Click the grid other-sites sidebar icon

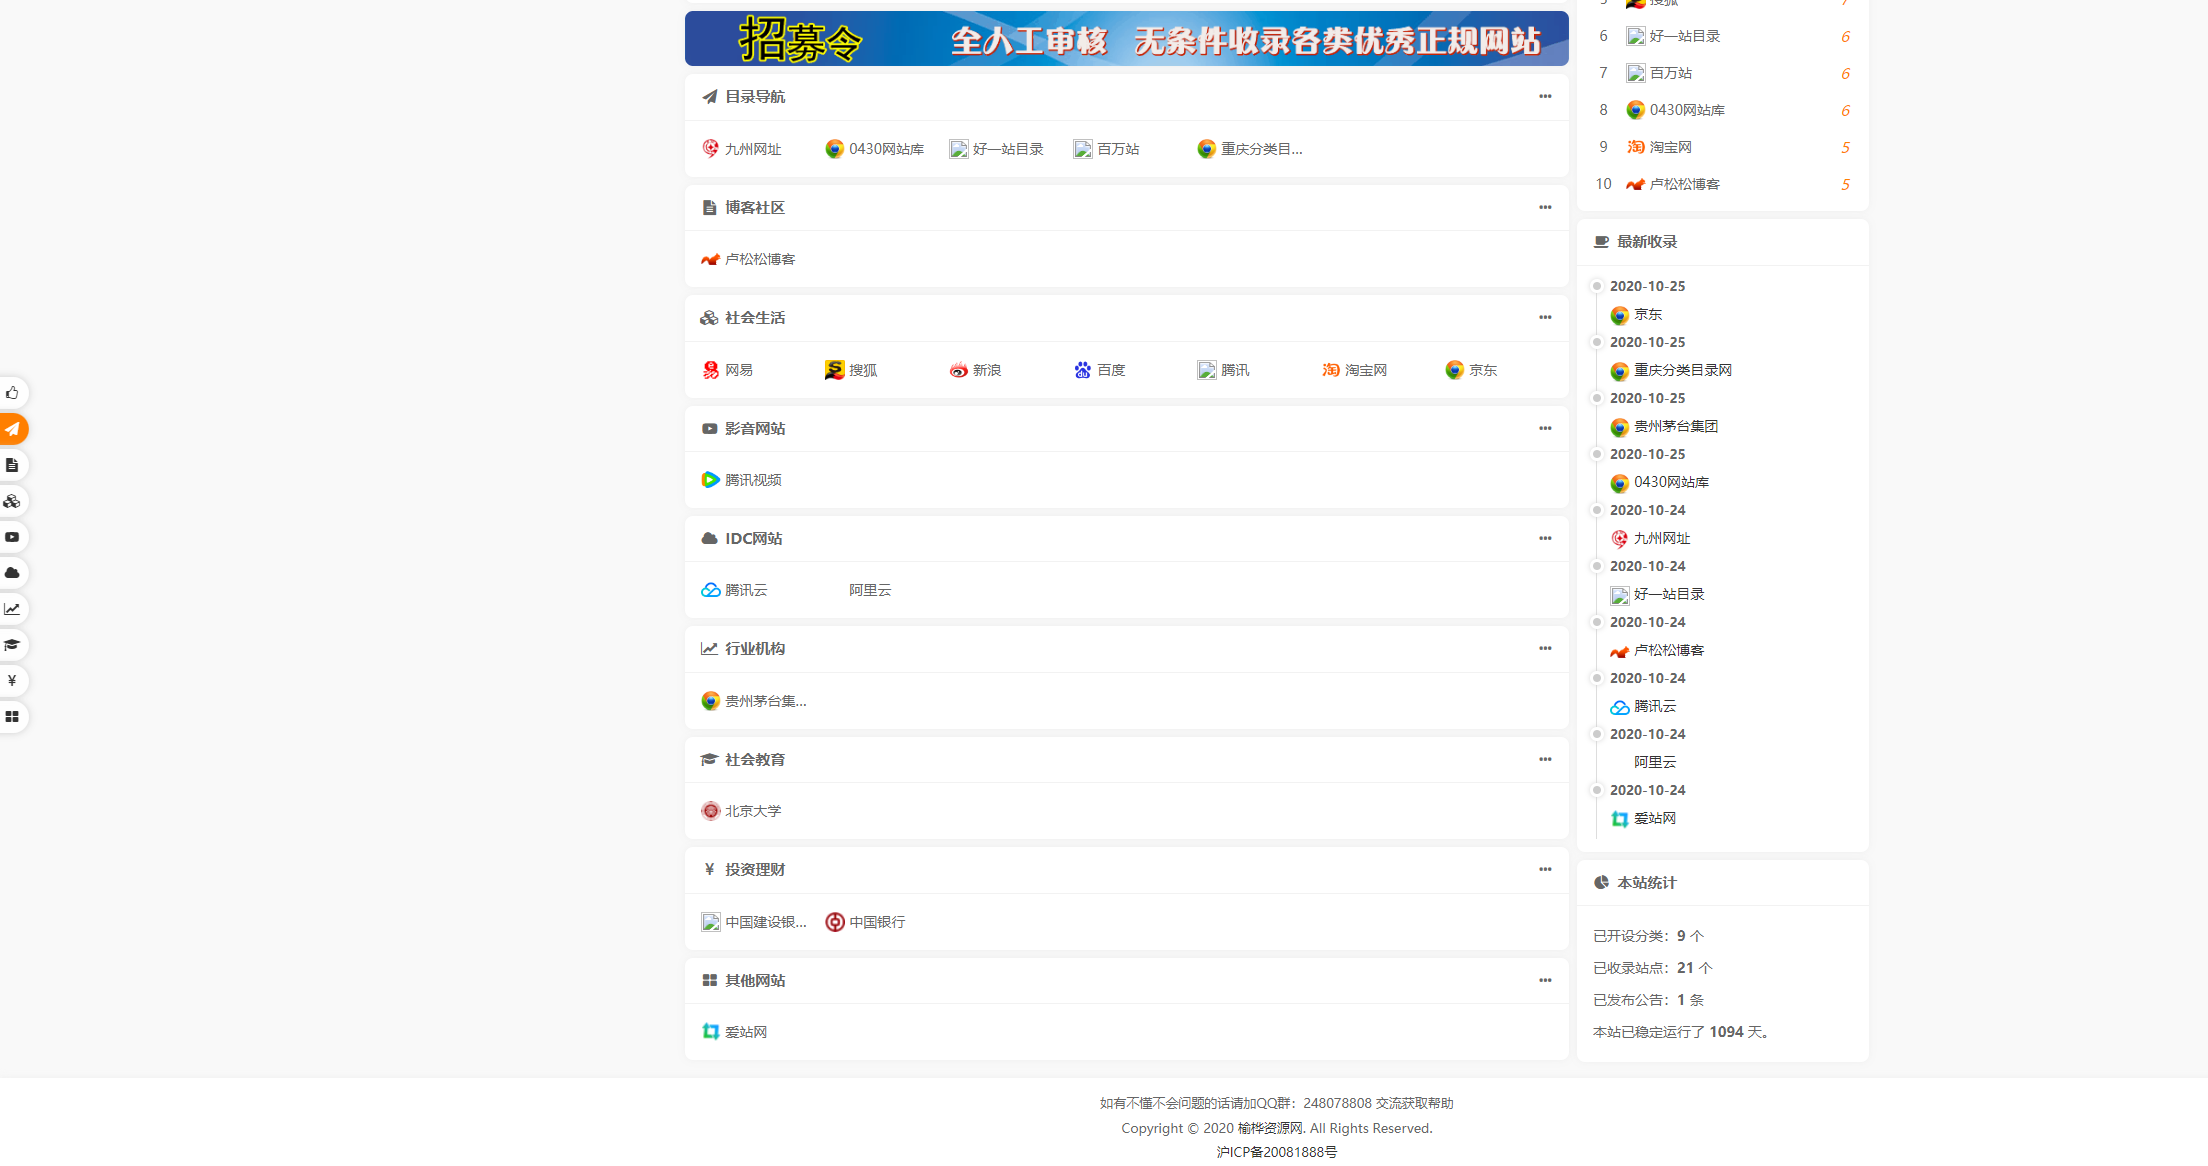point(12,717)
